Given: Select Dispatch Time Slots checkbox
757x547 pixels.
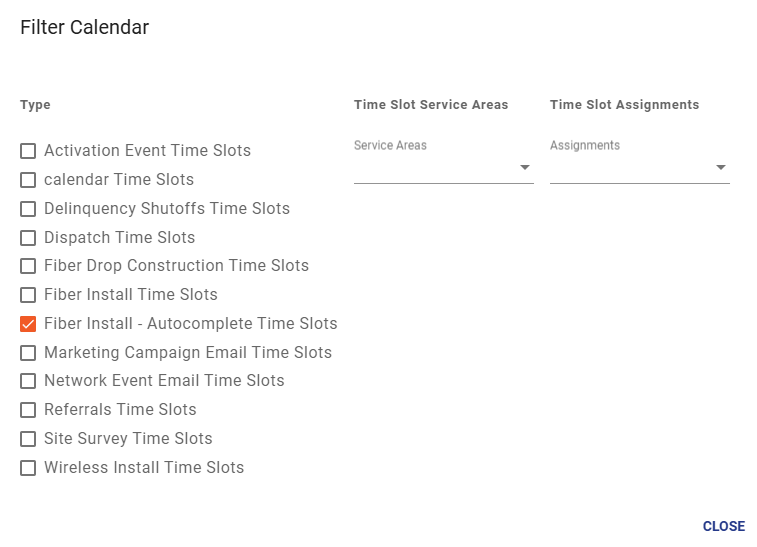Looking at the screenshot, I should point(28,238).
